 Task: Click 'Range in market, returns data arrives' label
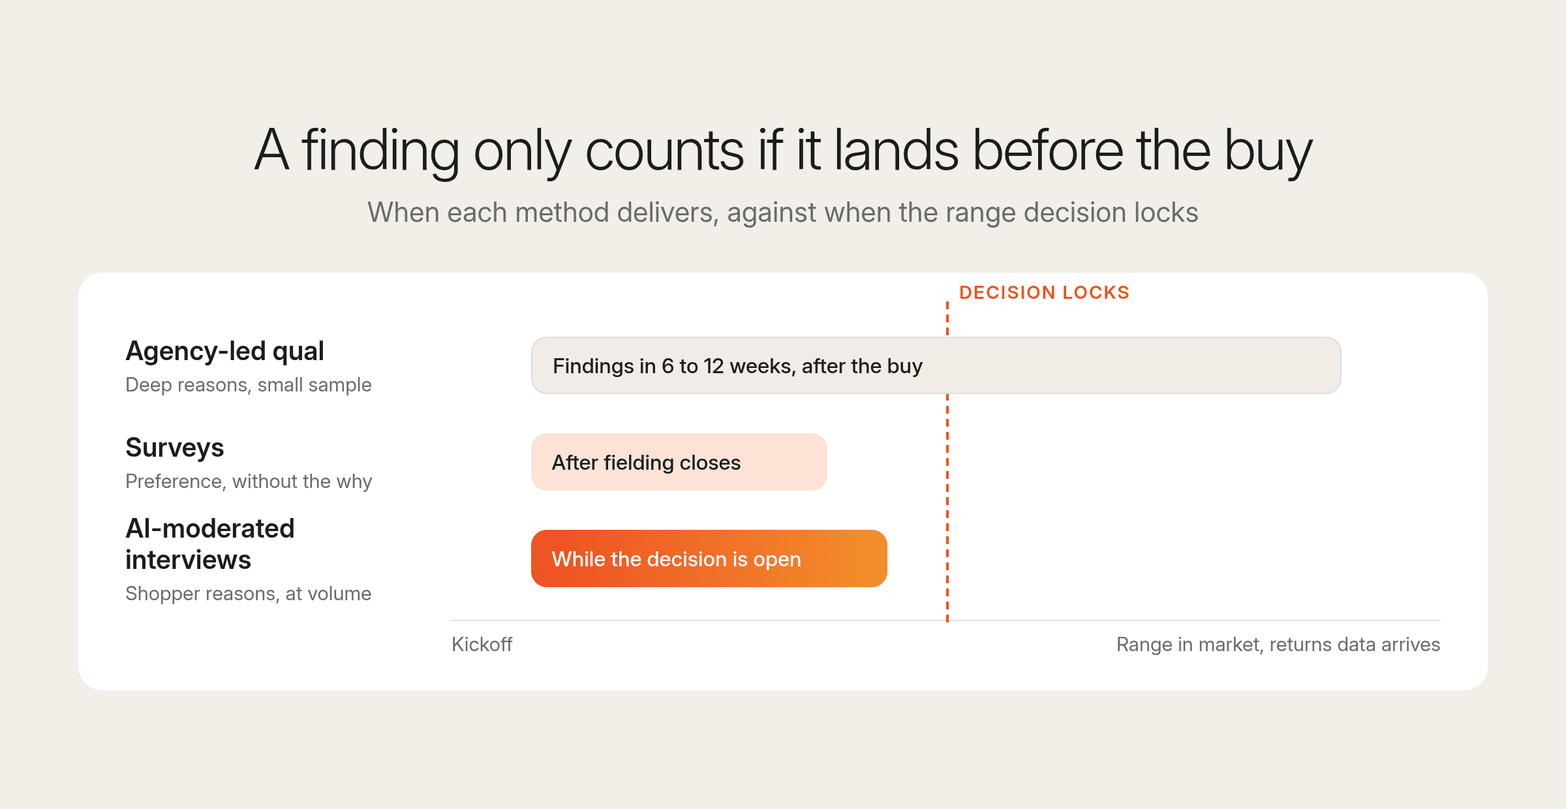(x=1278, y=645)
